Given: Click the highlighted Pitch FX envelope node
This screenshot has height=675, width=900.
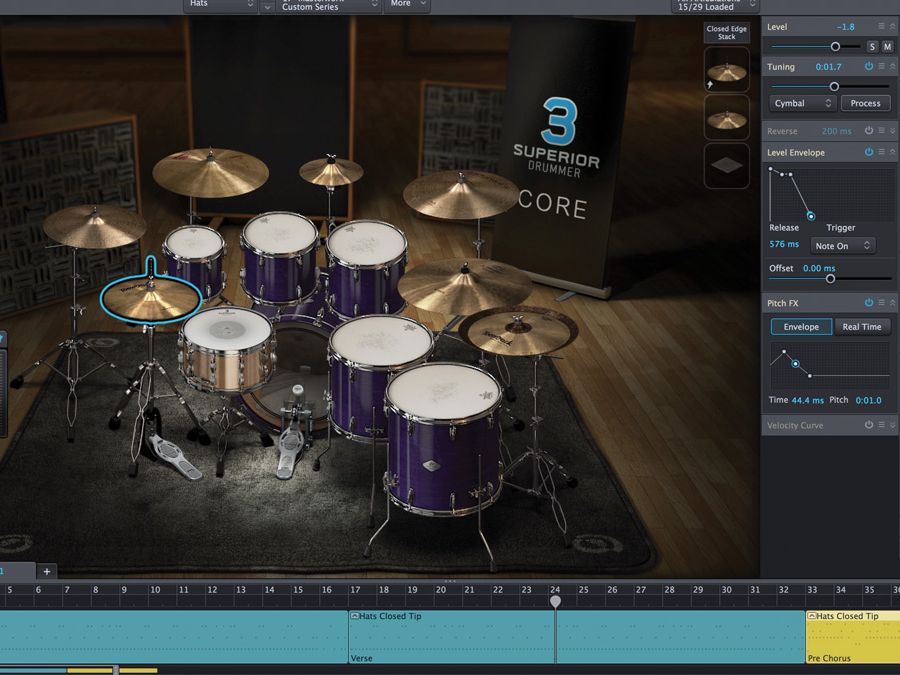Looking at the screenshot, I should pos(796,363).
